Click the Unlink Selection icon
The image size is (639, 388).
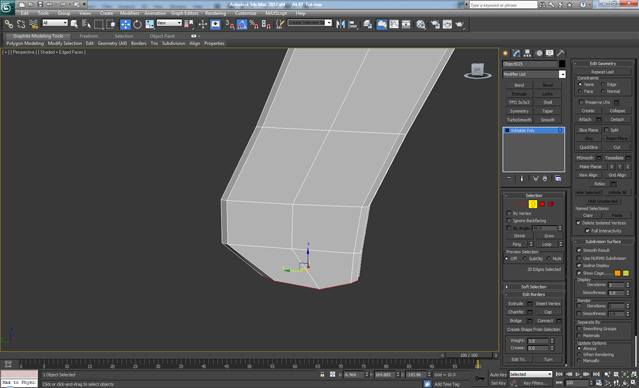[21, 24]
